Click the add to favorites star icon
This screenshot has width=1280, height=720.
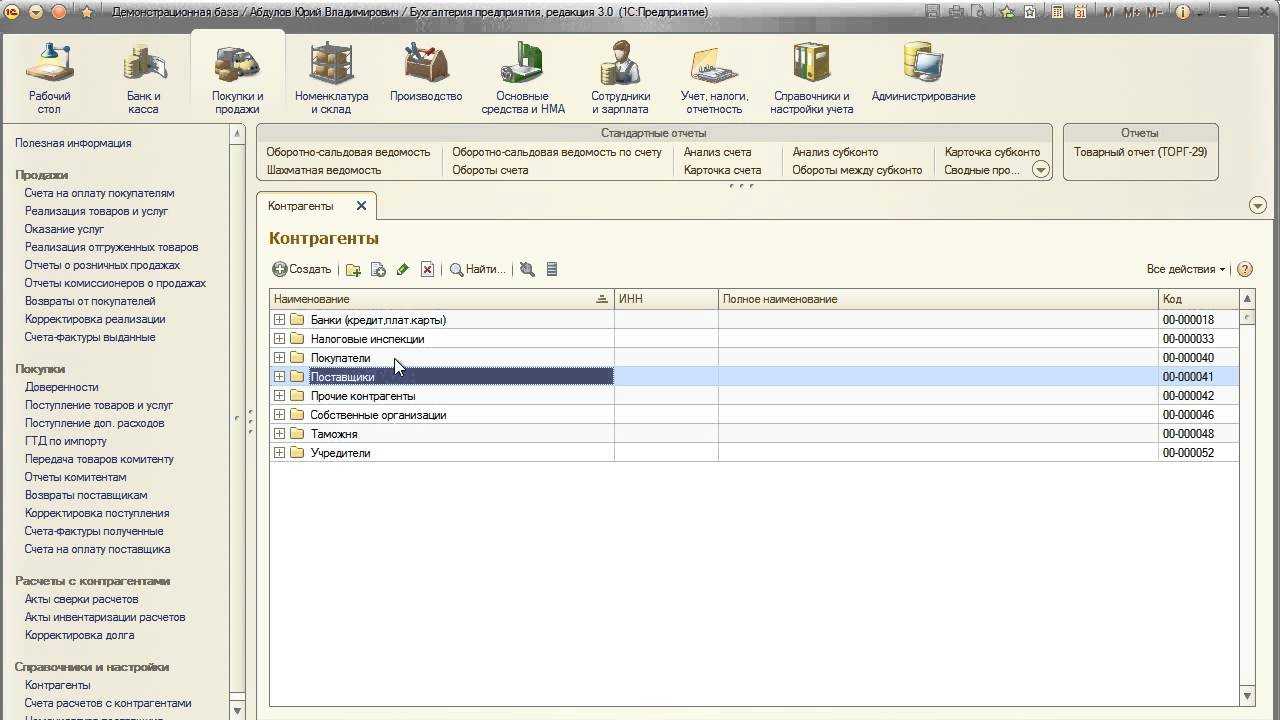(x=1008, y=12)
